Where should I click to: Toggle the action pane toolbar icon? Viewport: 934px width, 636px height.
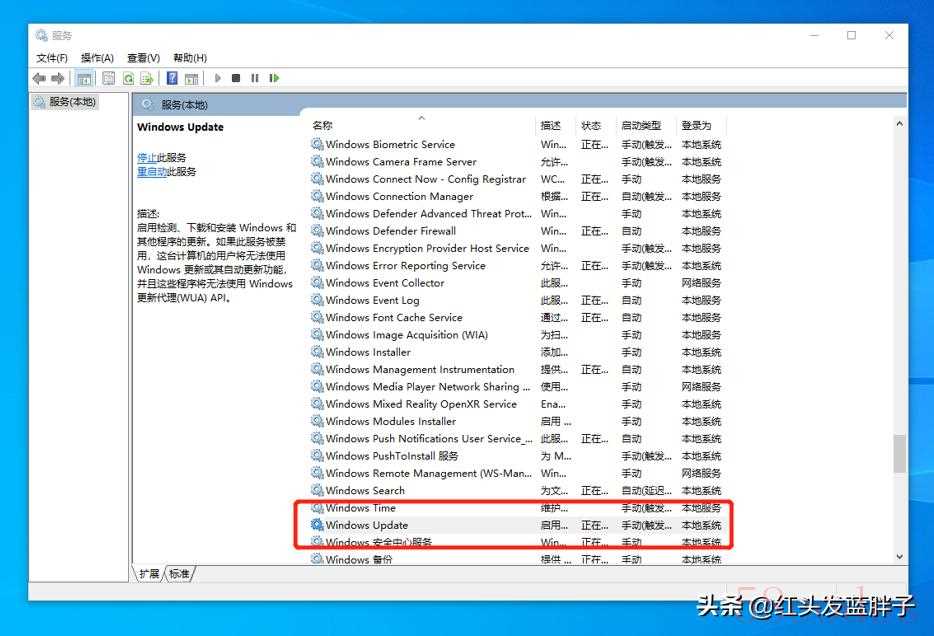[191, 78]
